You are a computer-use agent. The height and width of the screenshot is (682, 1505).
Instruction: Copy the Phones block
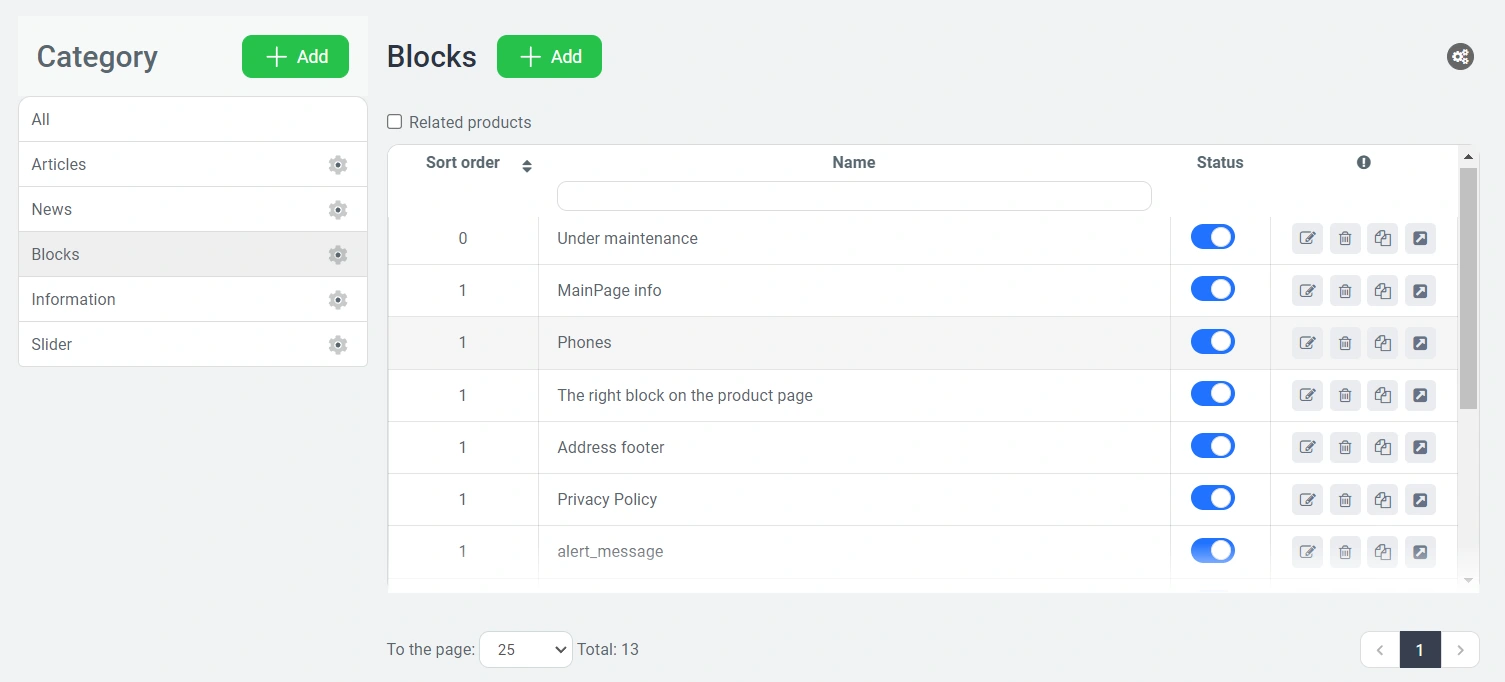pos(1382,343)
